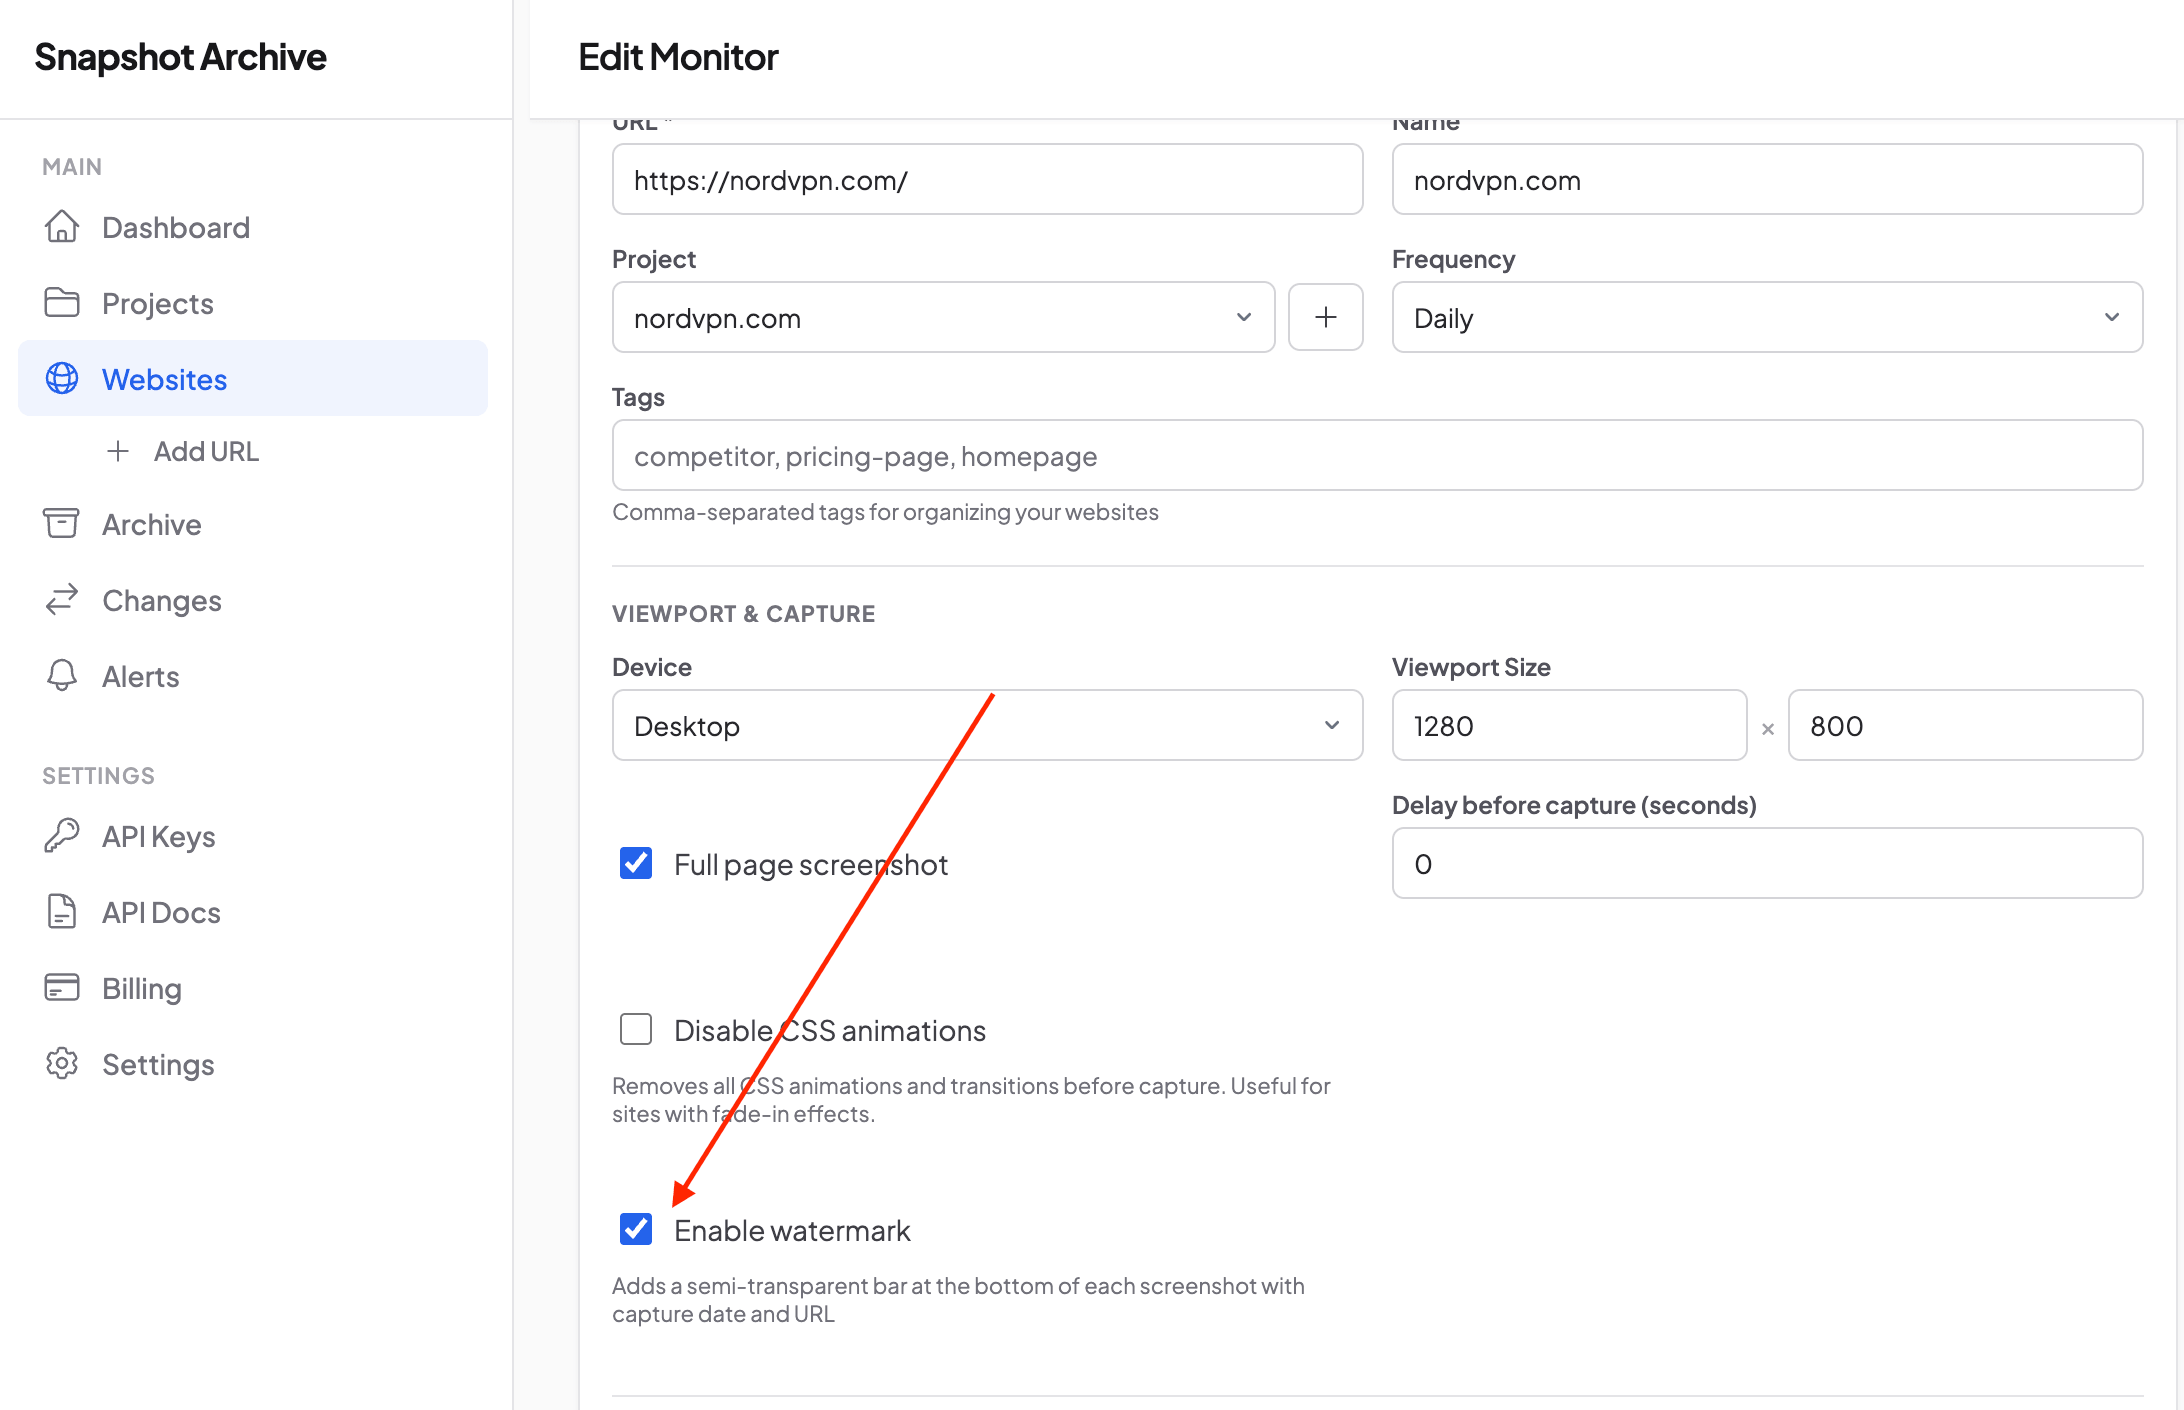Click the Alerts bell icon
Viewport: 2184px width, 1410px height.
62,676
